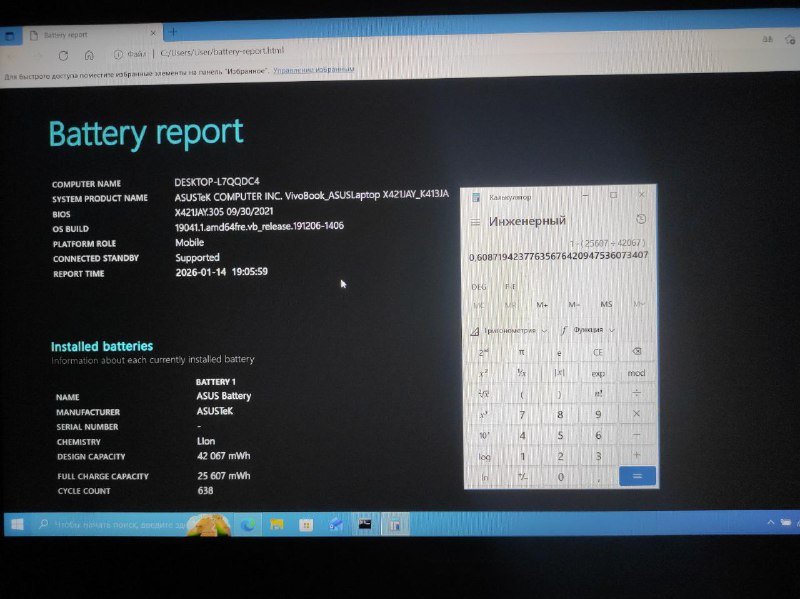Click the pi constant button
800x599 pixels.
[x=521, y=352]
